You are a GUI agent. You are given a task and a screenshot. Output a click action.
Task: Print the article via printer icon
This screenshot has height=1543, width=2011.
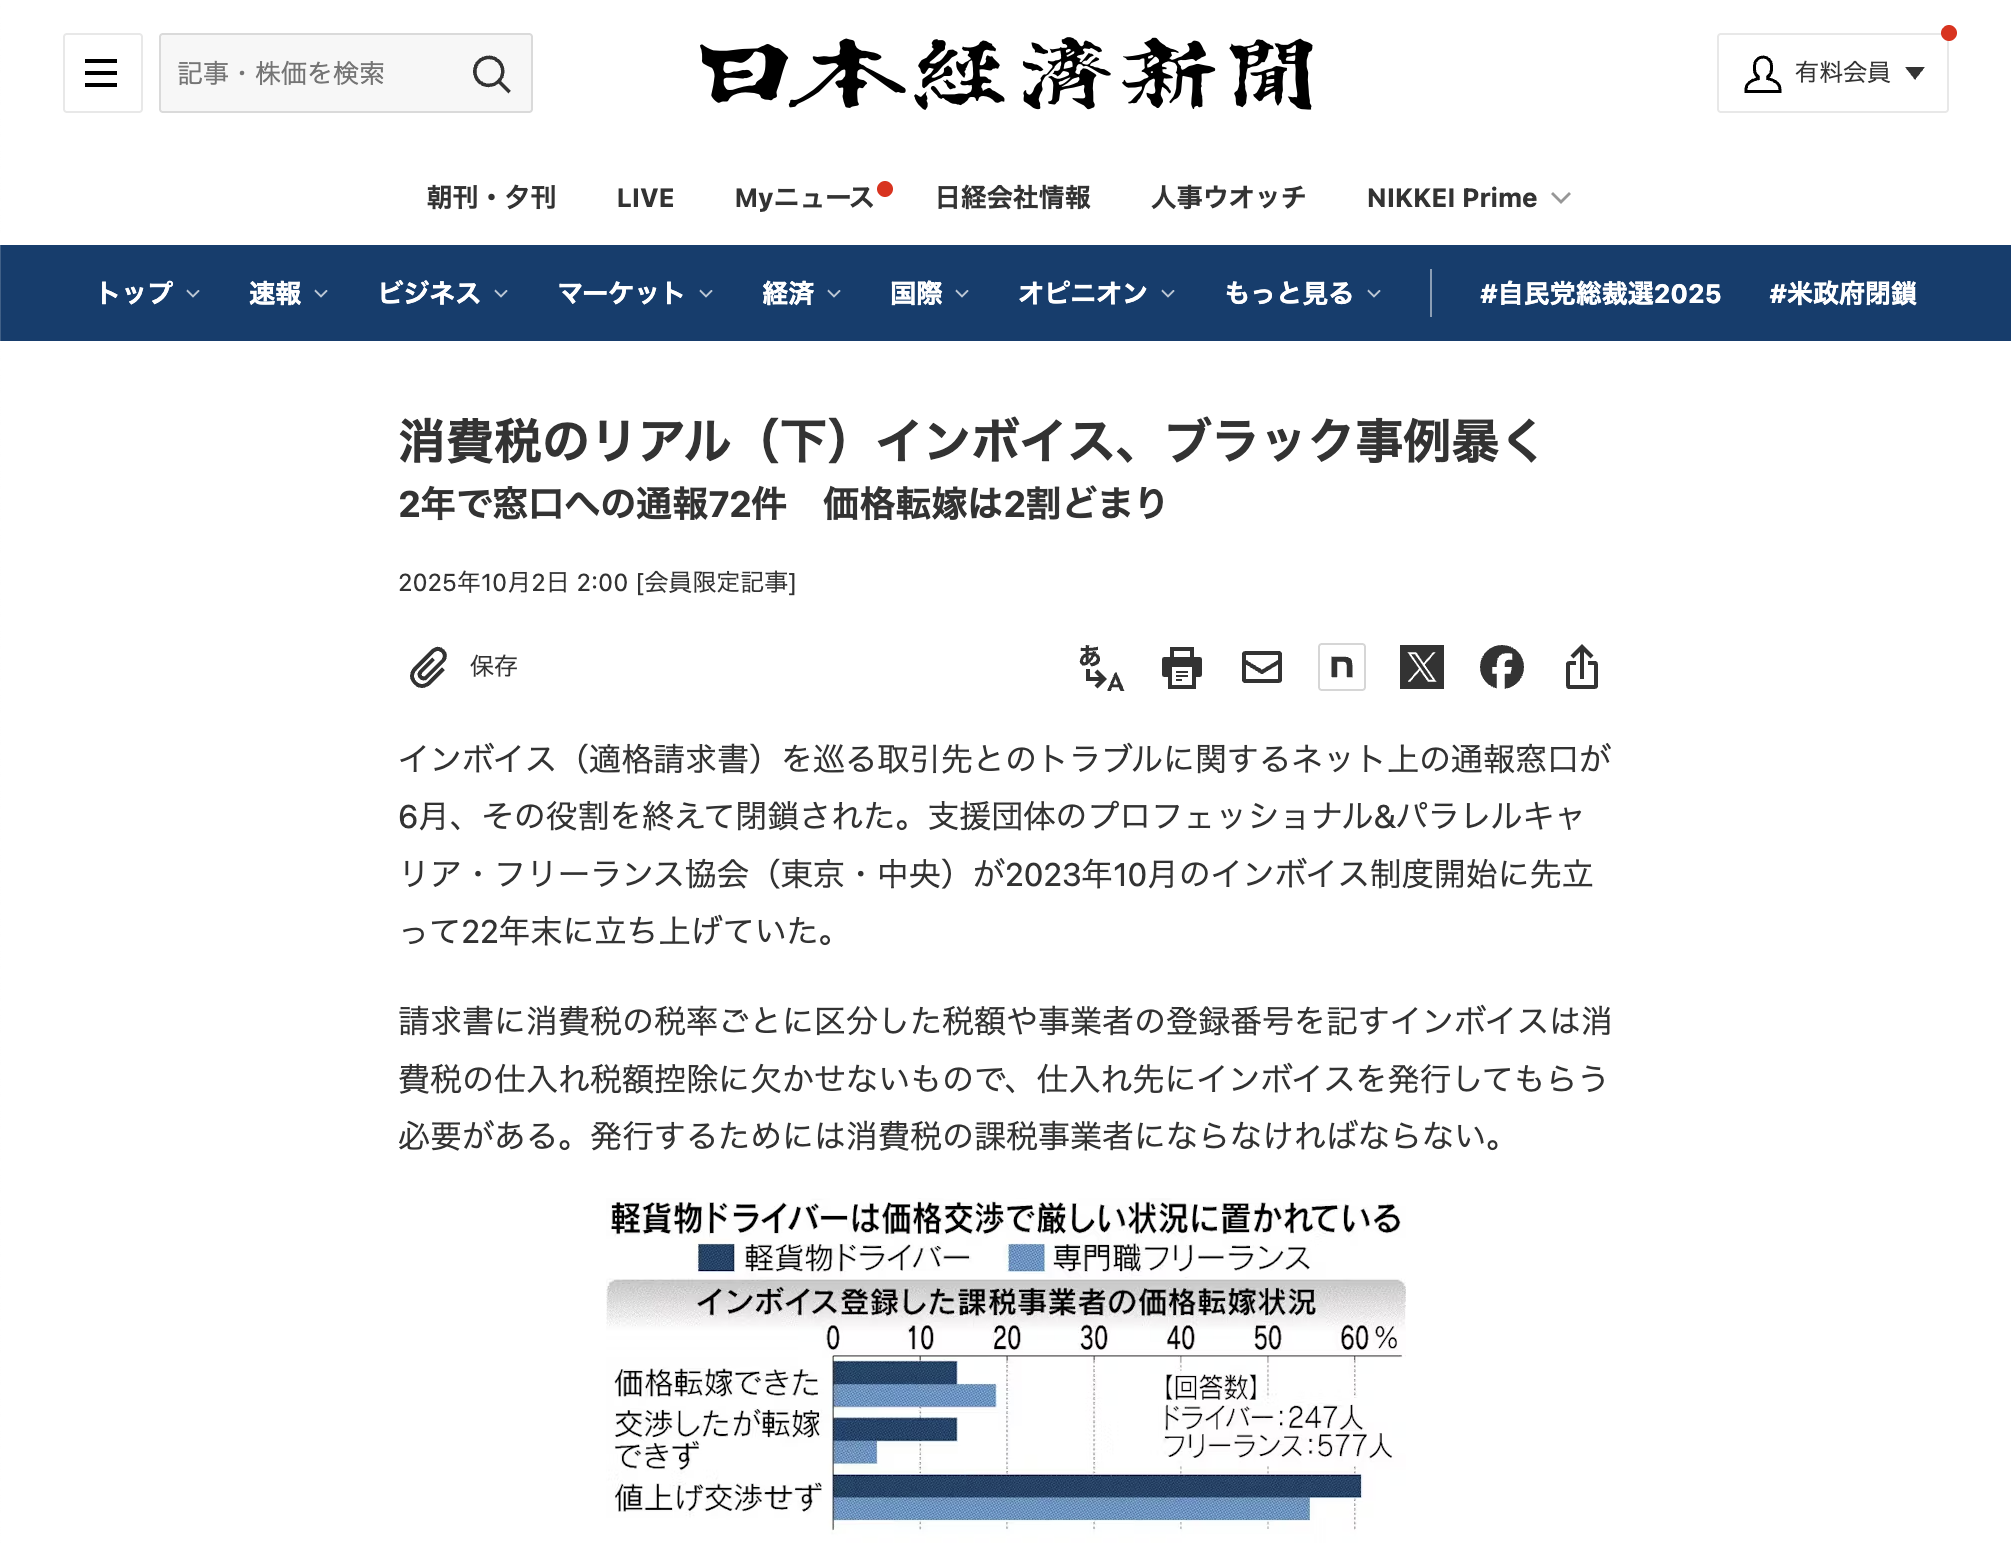pos(1181,667)
